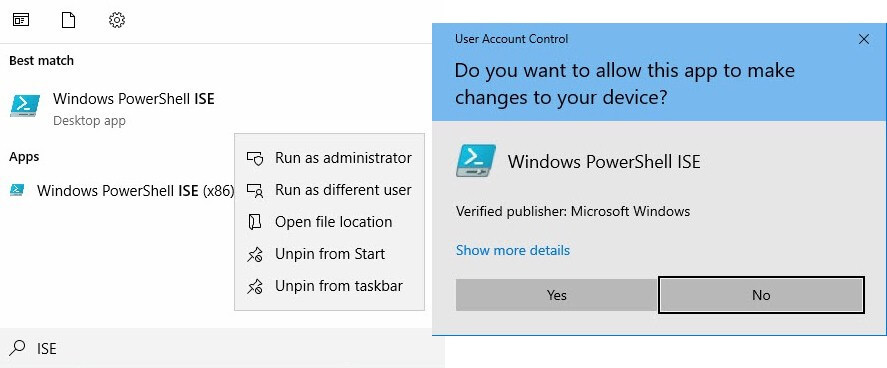Image resolution: width=887 pixels, height=368 pixels.
Task: Select Unpin from Start option
Action: [329, 254]
